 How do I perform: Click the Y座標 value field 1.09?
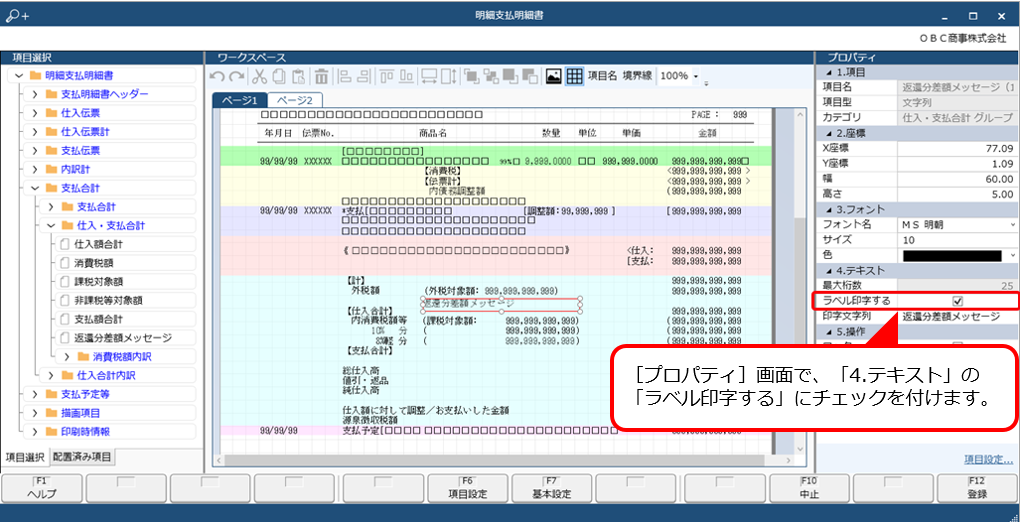click(x=957, y=163)
